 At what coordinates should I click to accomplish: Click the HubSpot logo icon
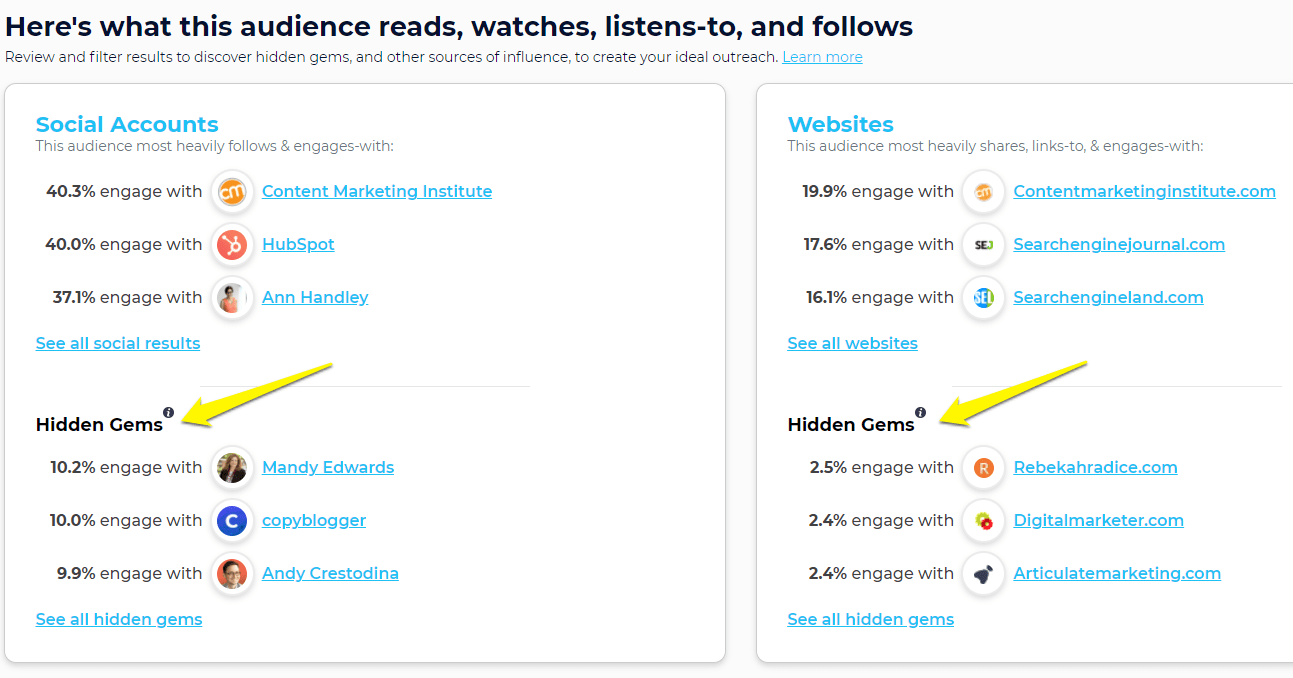click(232, 245)
